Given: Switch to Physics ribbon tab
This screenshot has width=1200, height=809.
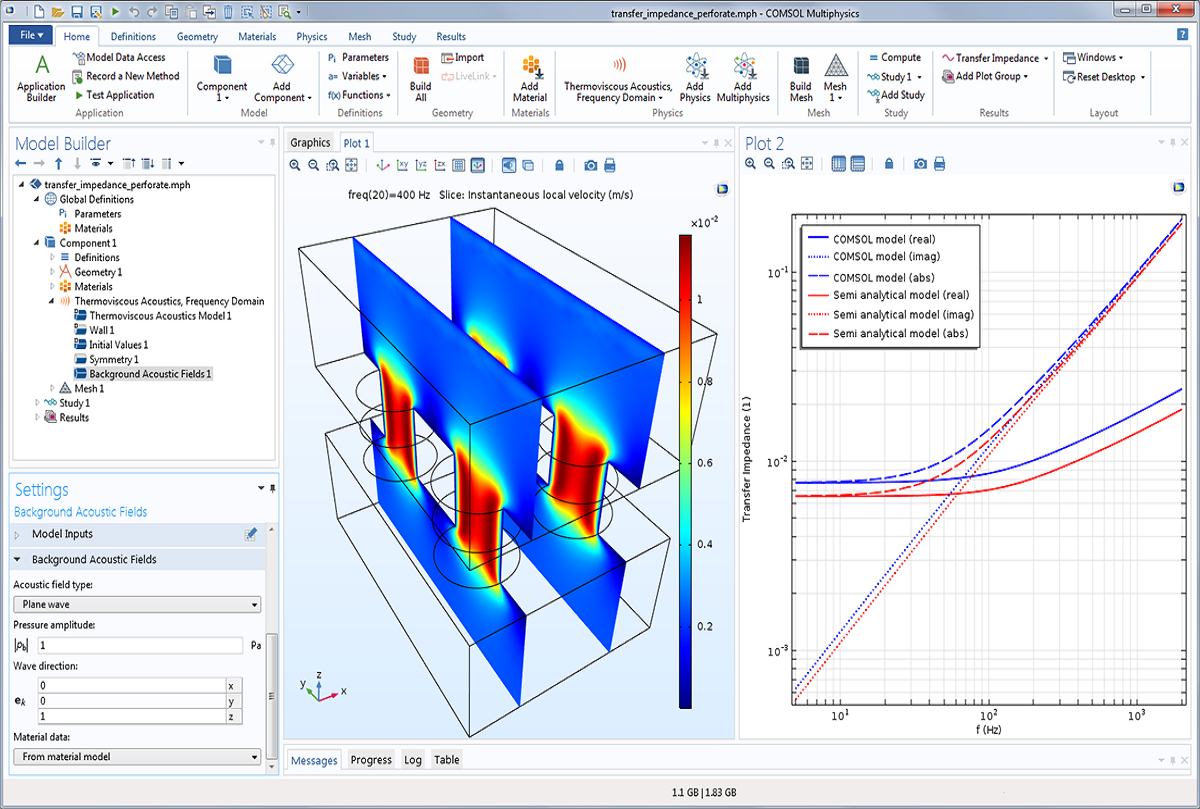Looking at the screenshot, I should [x=312, y=37].
